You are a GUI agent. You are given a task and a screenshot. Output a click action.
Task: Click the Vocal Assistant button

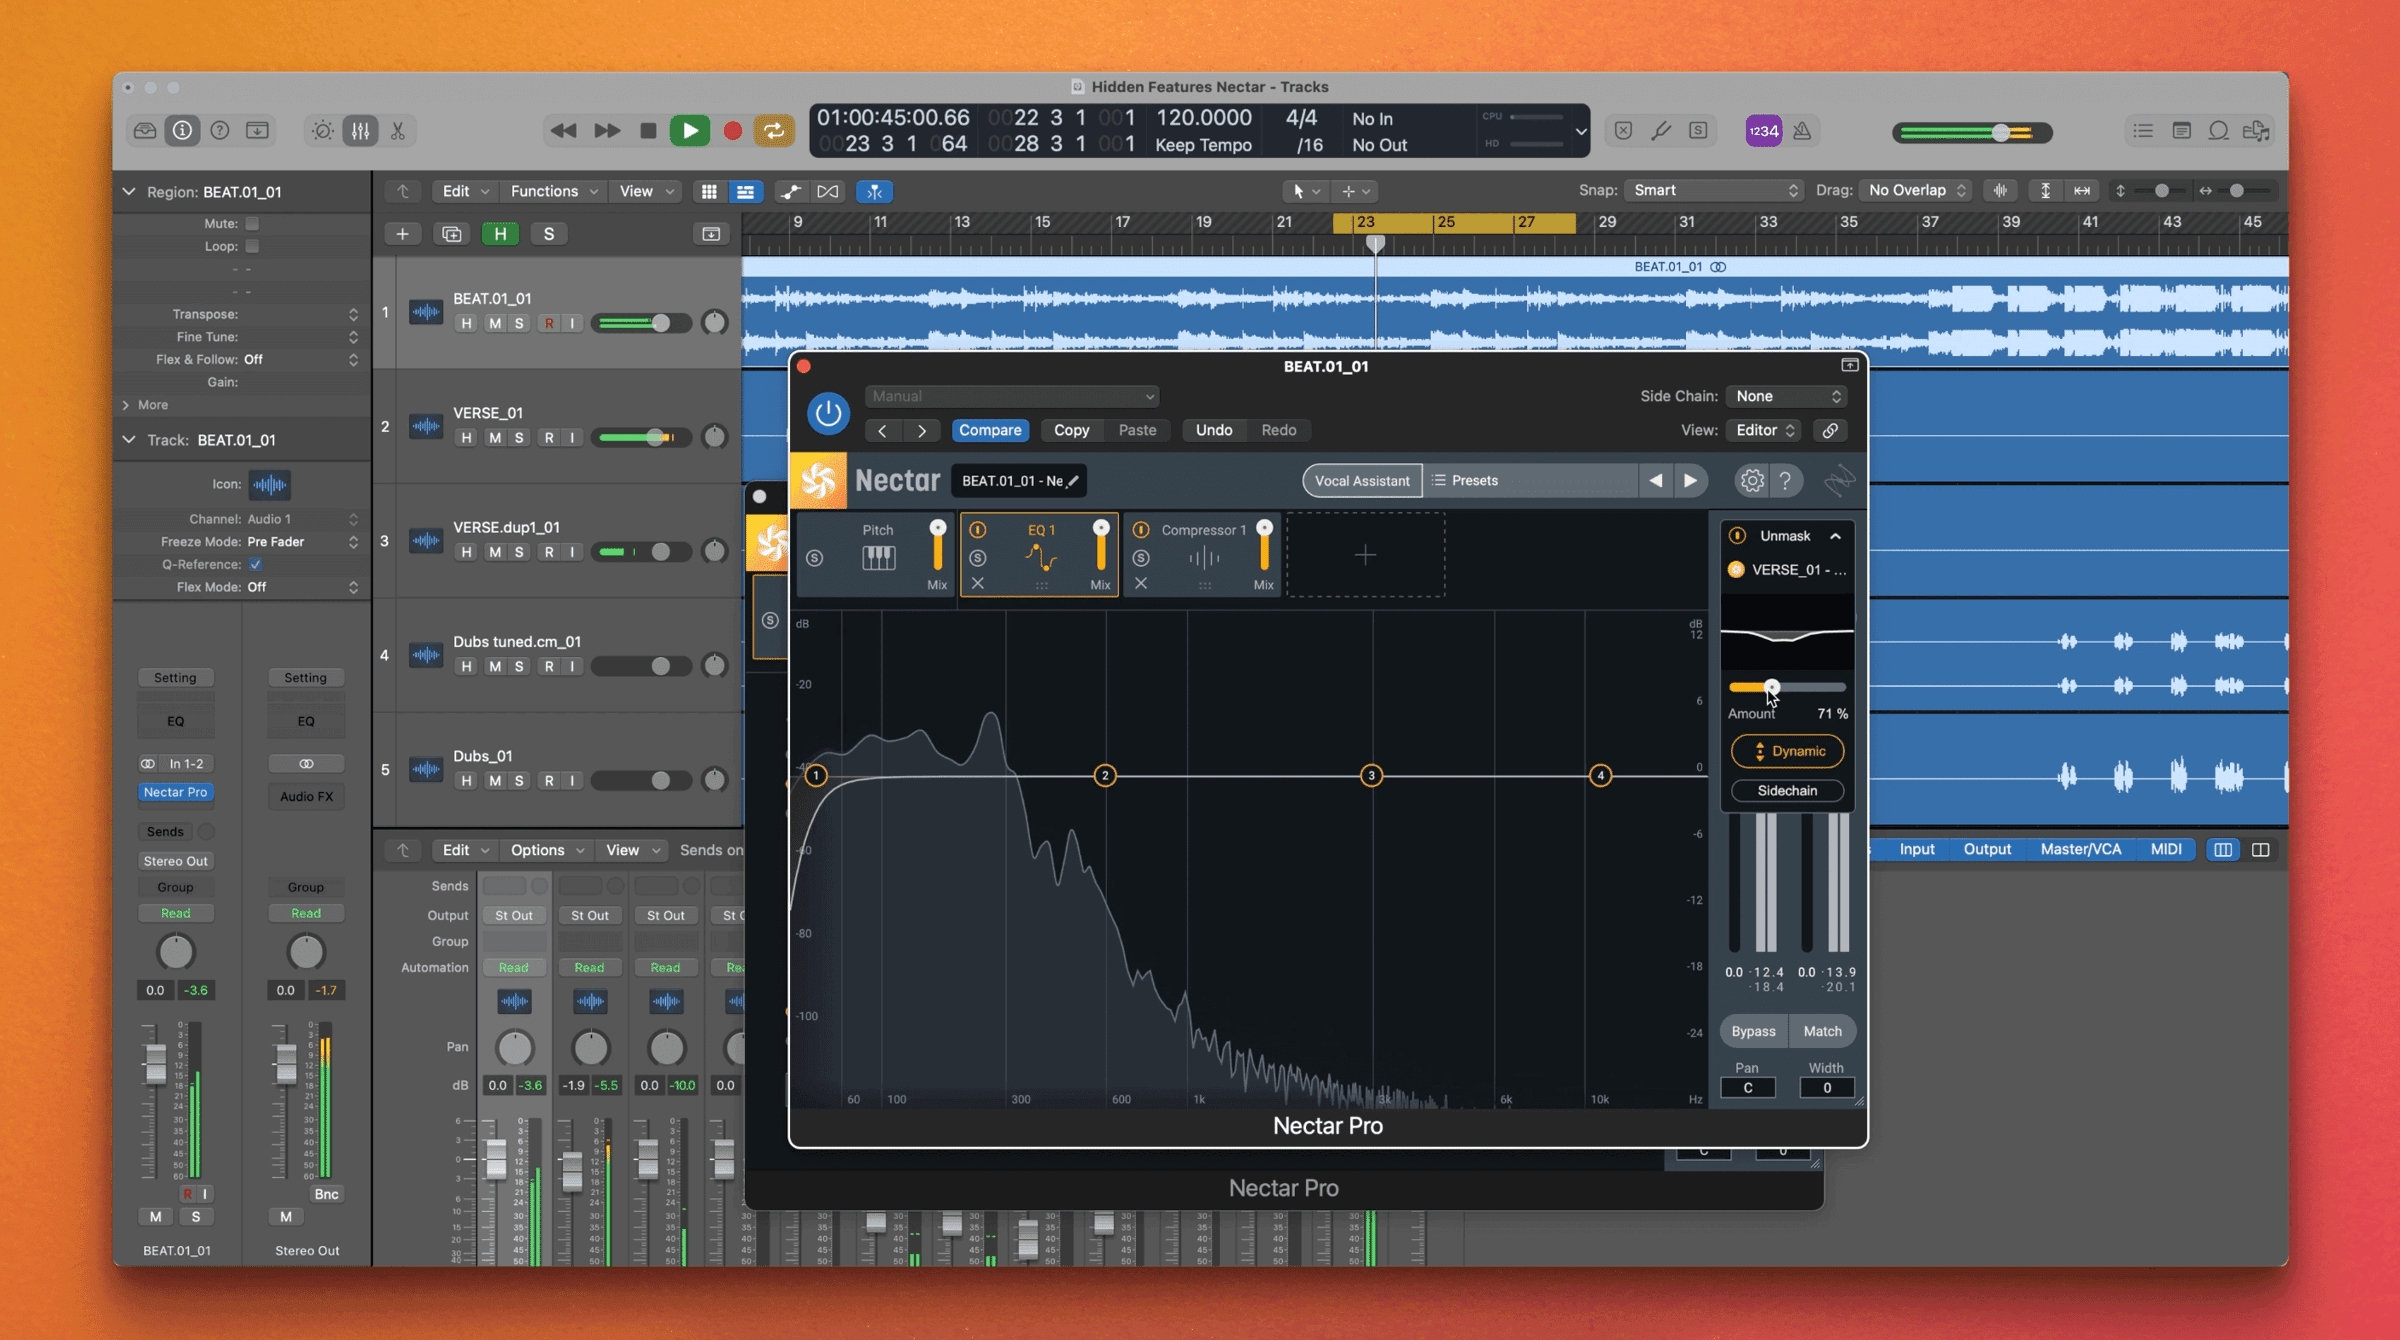click(1362, 481)
